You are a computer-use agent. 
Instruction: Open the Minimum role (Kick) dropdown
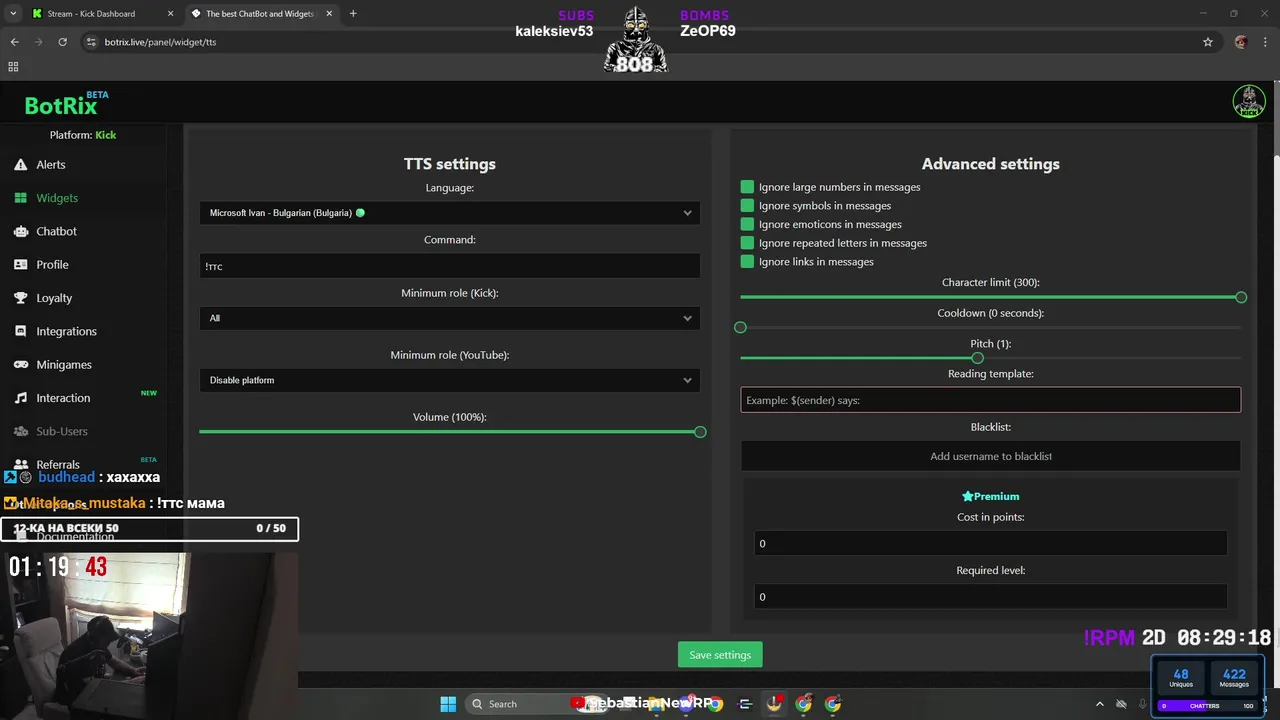pyautogui.click(x=450, y=318)
